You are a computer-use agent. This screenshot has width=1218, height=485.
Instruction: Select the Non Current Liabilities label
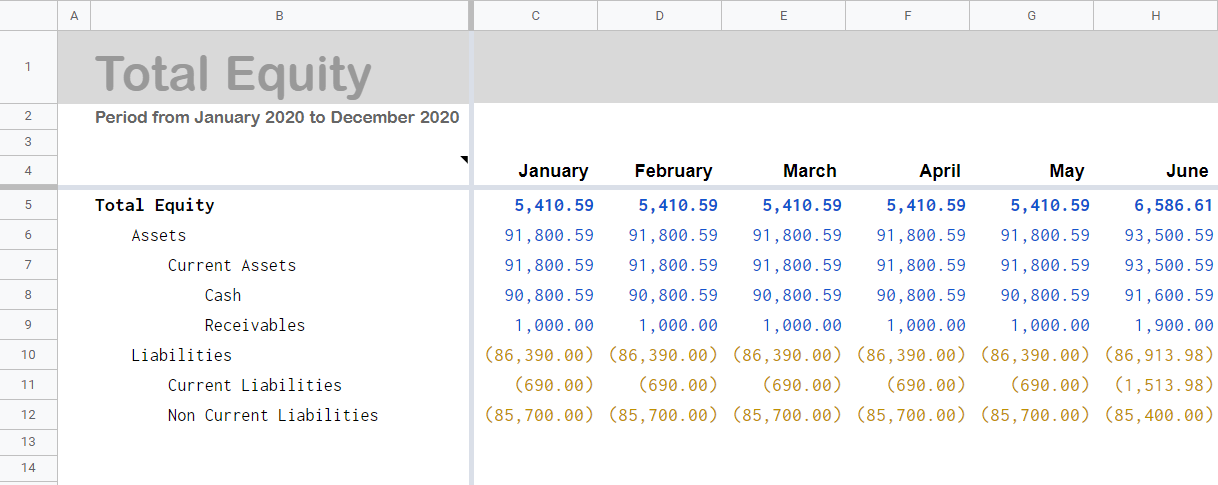pos(273,416)
